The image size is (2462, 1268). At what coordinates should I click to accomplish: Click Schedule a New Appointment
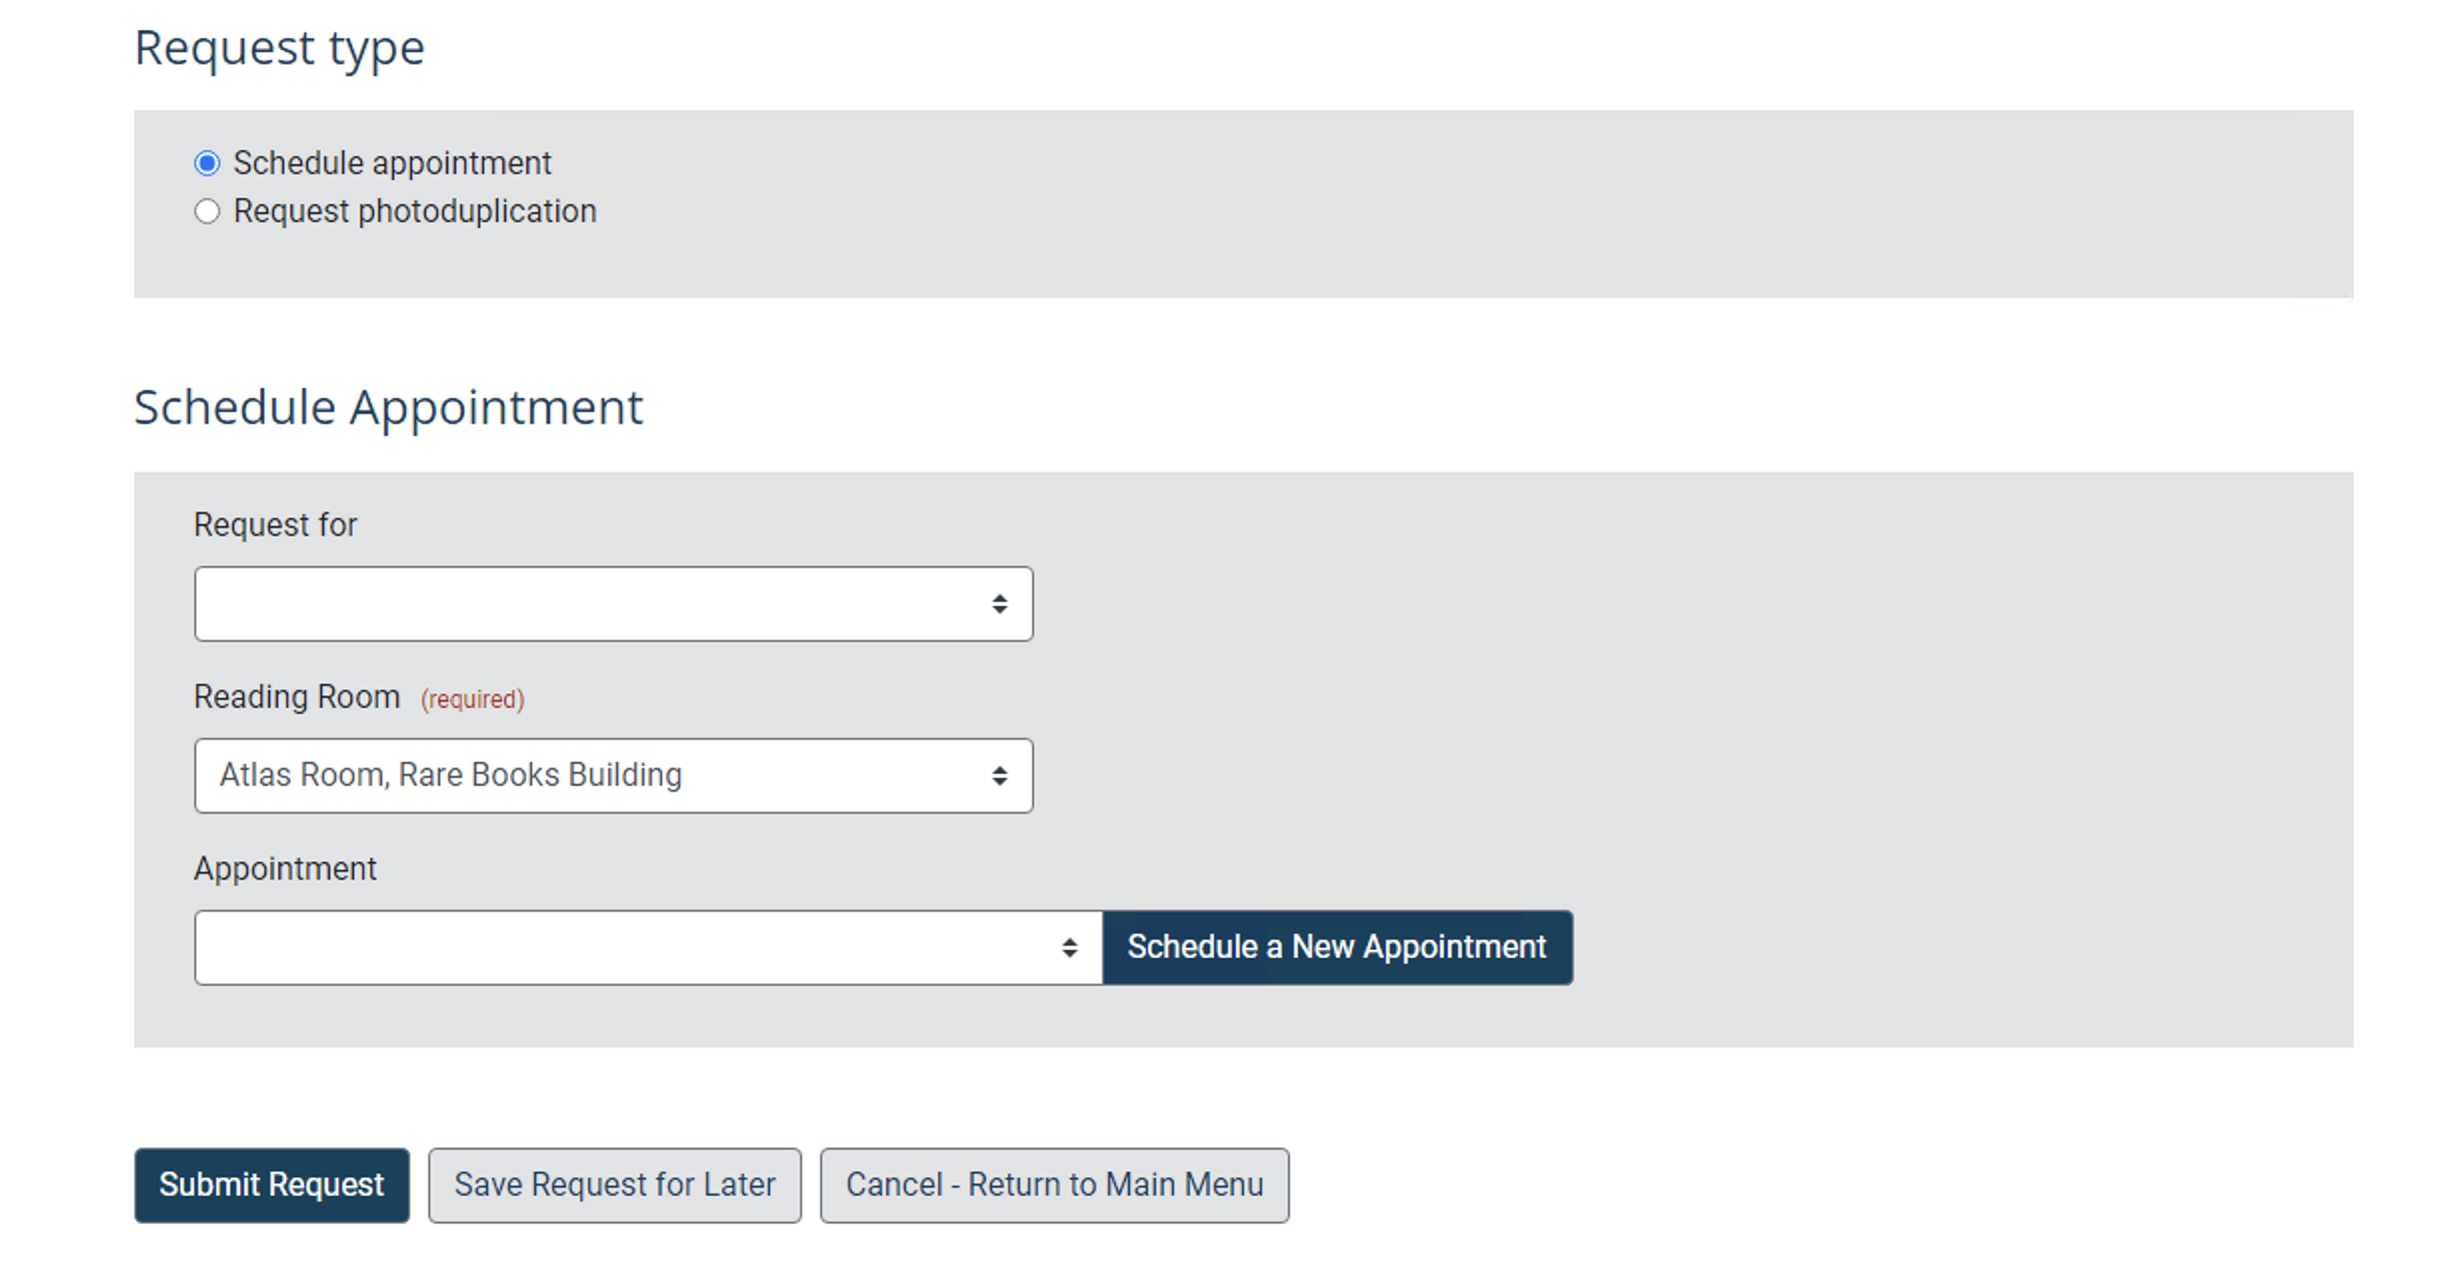1337,947
